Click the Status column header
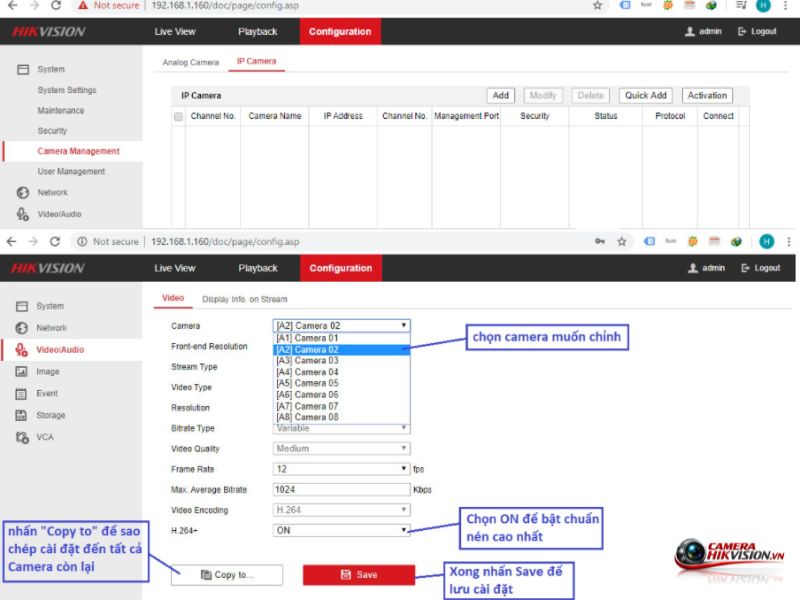 coord(606,116)
